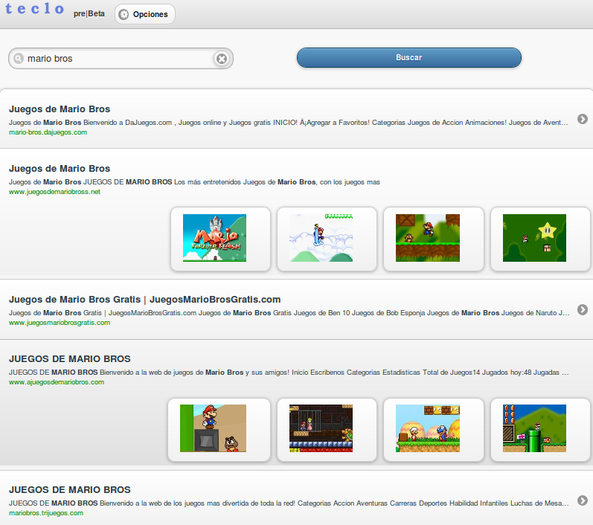Click snippet 'juegos mas divertida de toda la red'

tap(289, 503)
